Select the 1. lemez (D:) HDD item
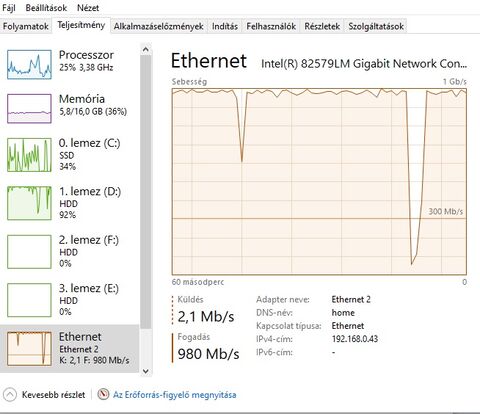The width and height of the screenshot is (480, 414). click(69, 203)
